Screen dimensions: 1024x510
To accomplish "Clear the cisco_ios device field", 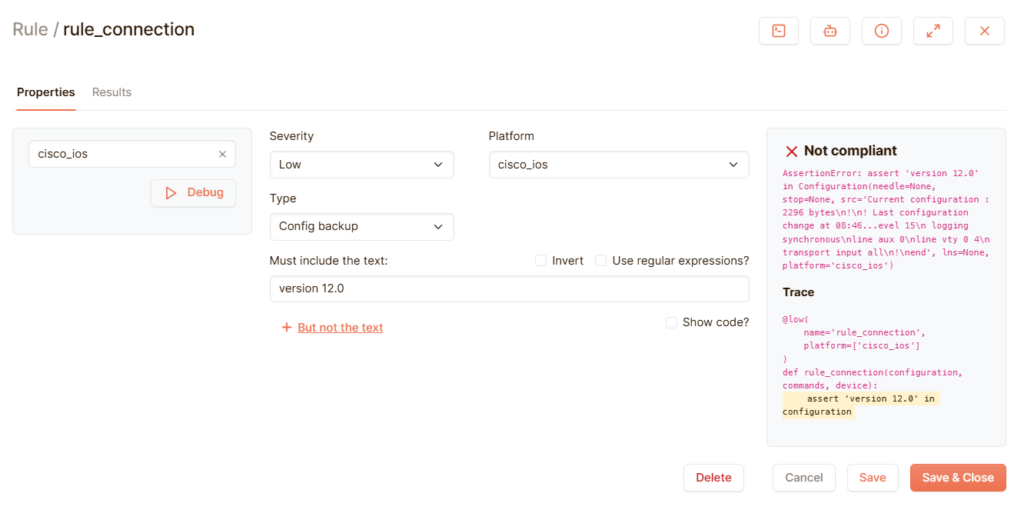I will (x=222, y=154).
